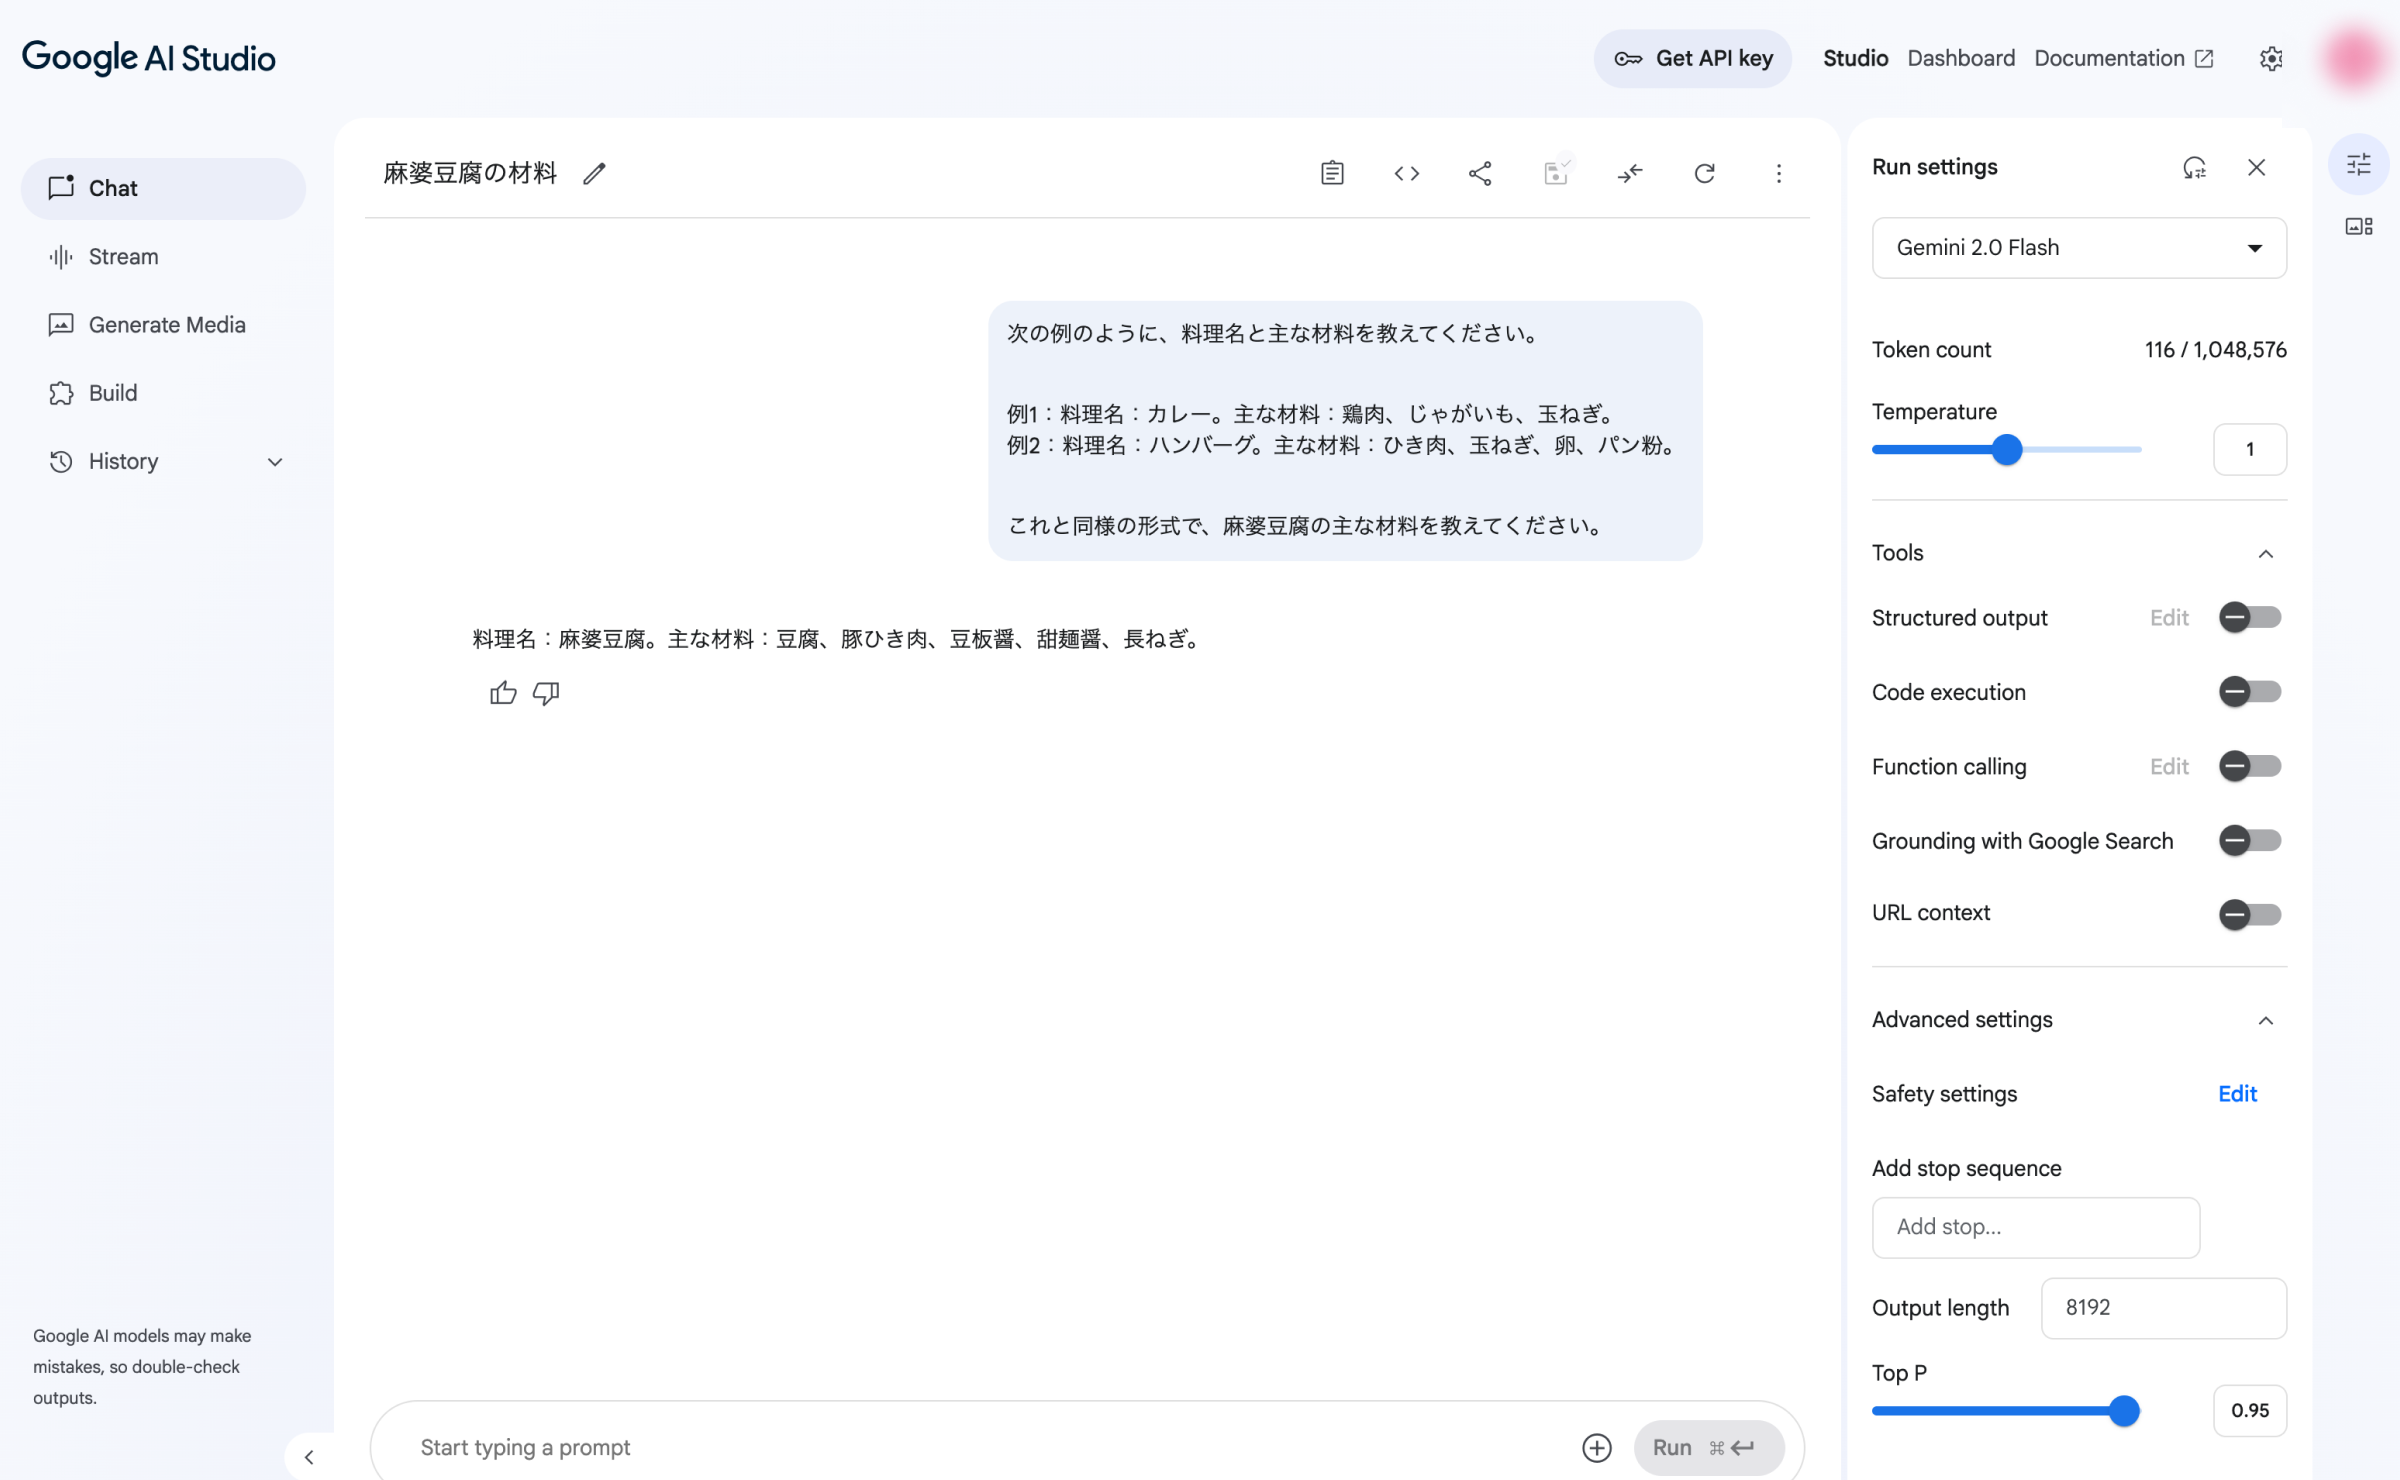
Task: Click the run settings tune icon
Action: pyautogui.click(x=2358, y=164)
